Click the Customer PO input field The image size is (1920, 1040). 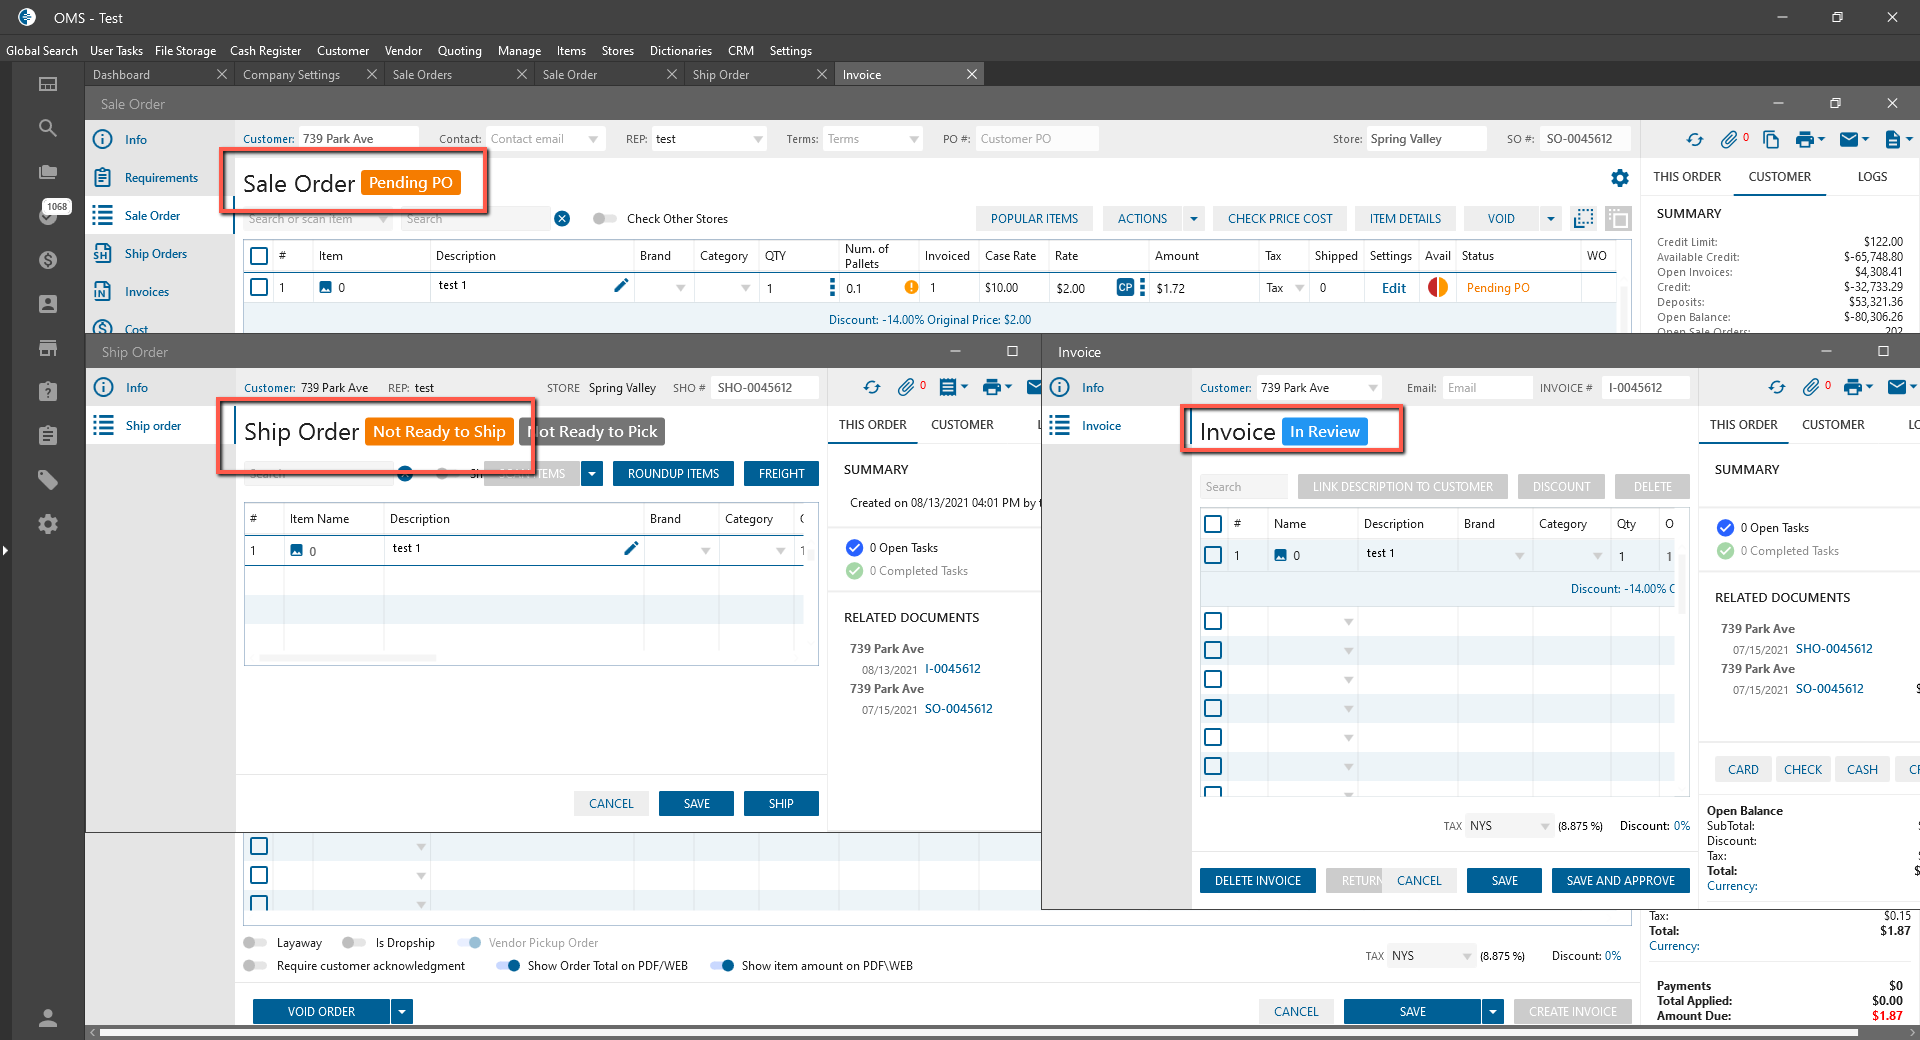pyautogui.click(x=1037, y=140)
